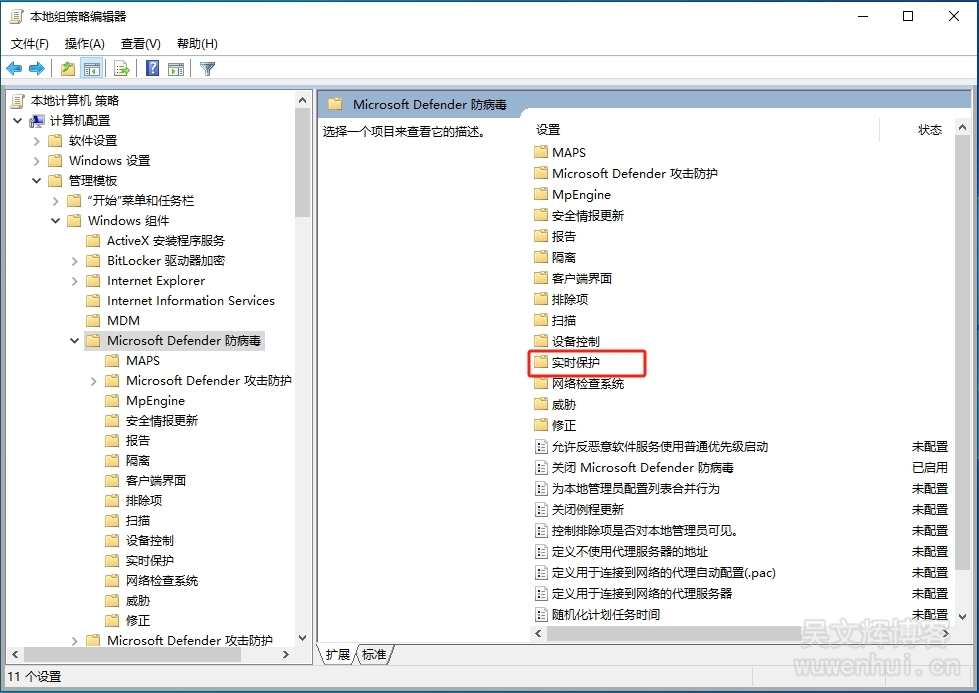The width and height of the screenshot is (979, 693).
Task: Expand the 软件设置 tree node
Action: [37, 141]
